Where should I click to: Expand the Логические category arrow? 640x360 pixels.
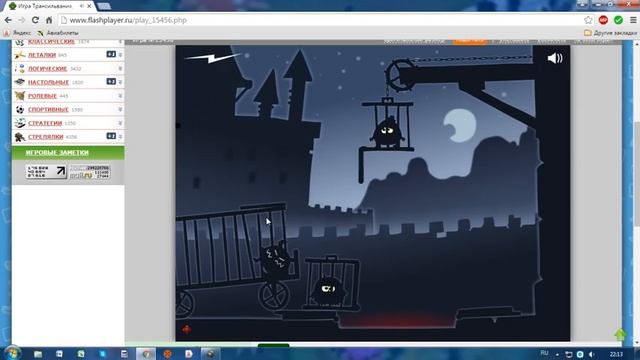click(x=120, y=69)
